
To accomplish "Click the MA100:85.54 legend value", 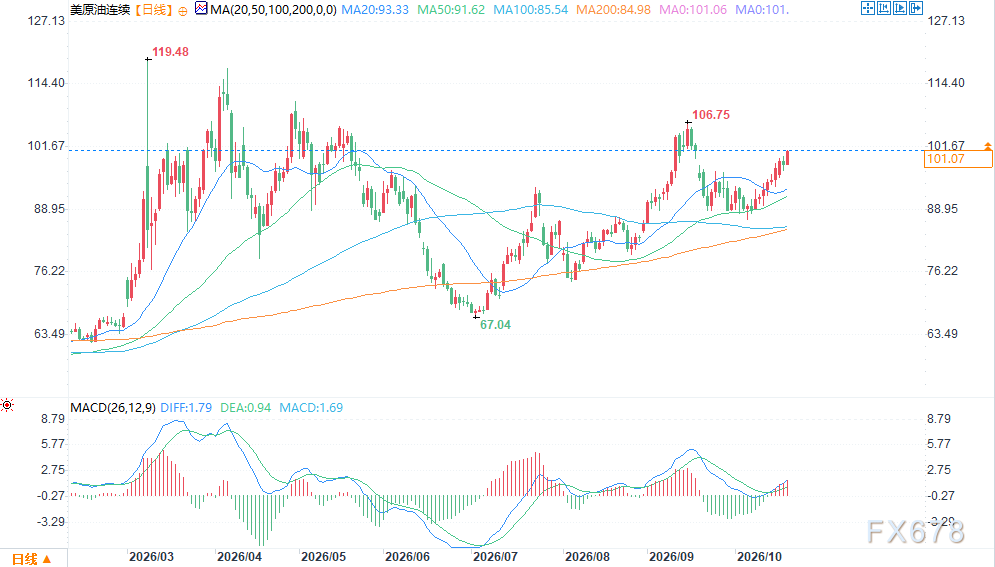I will [530, 10].
